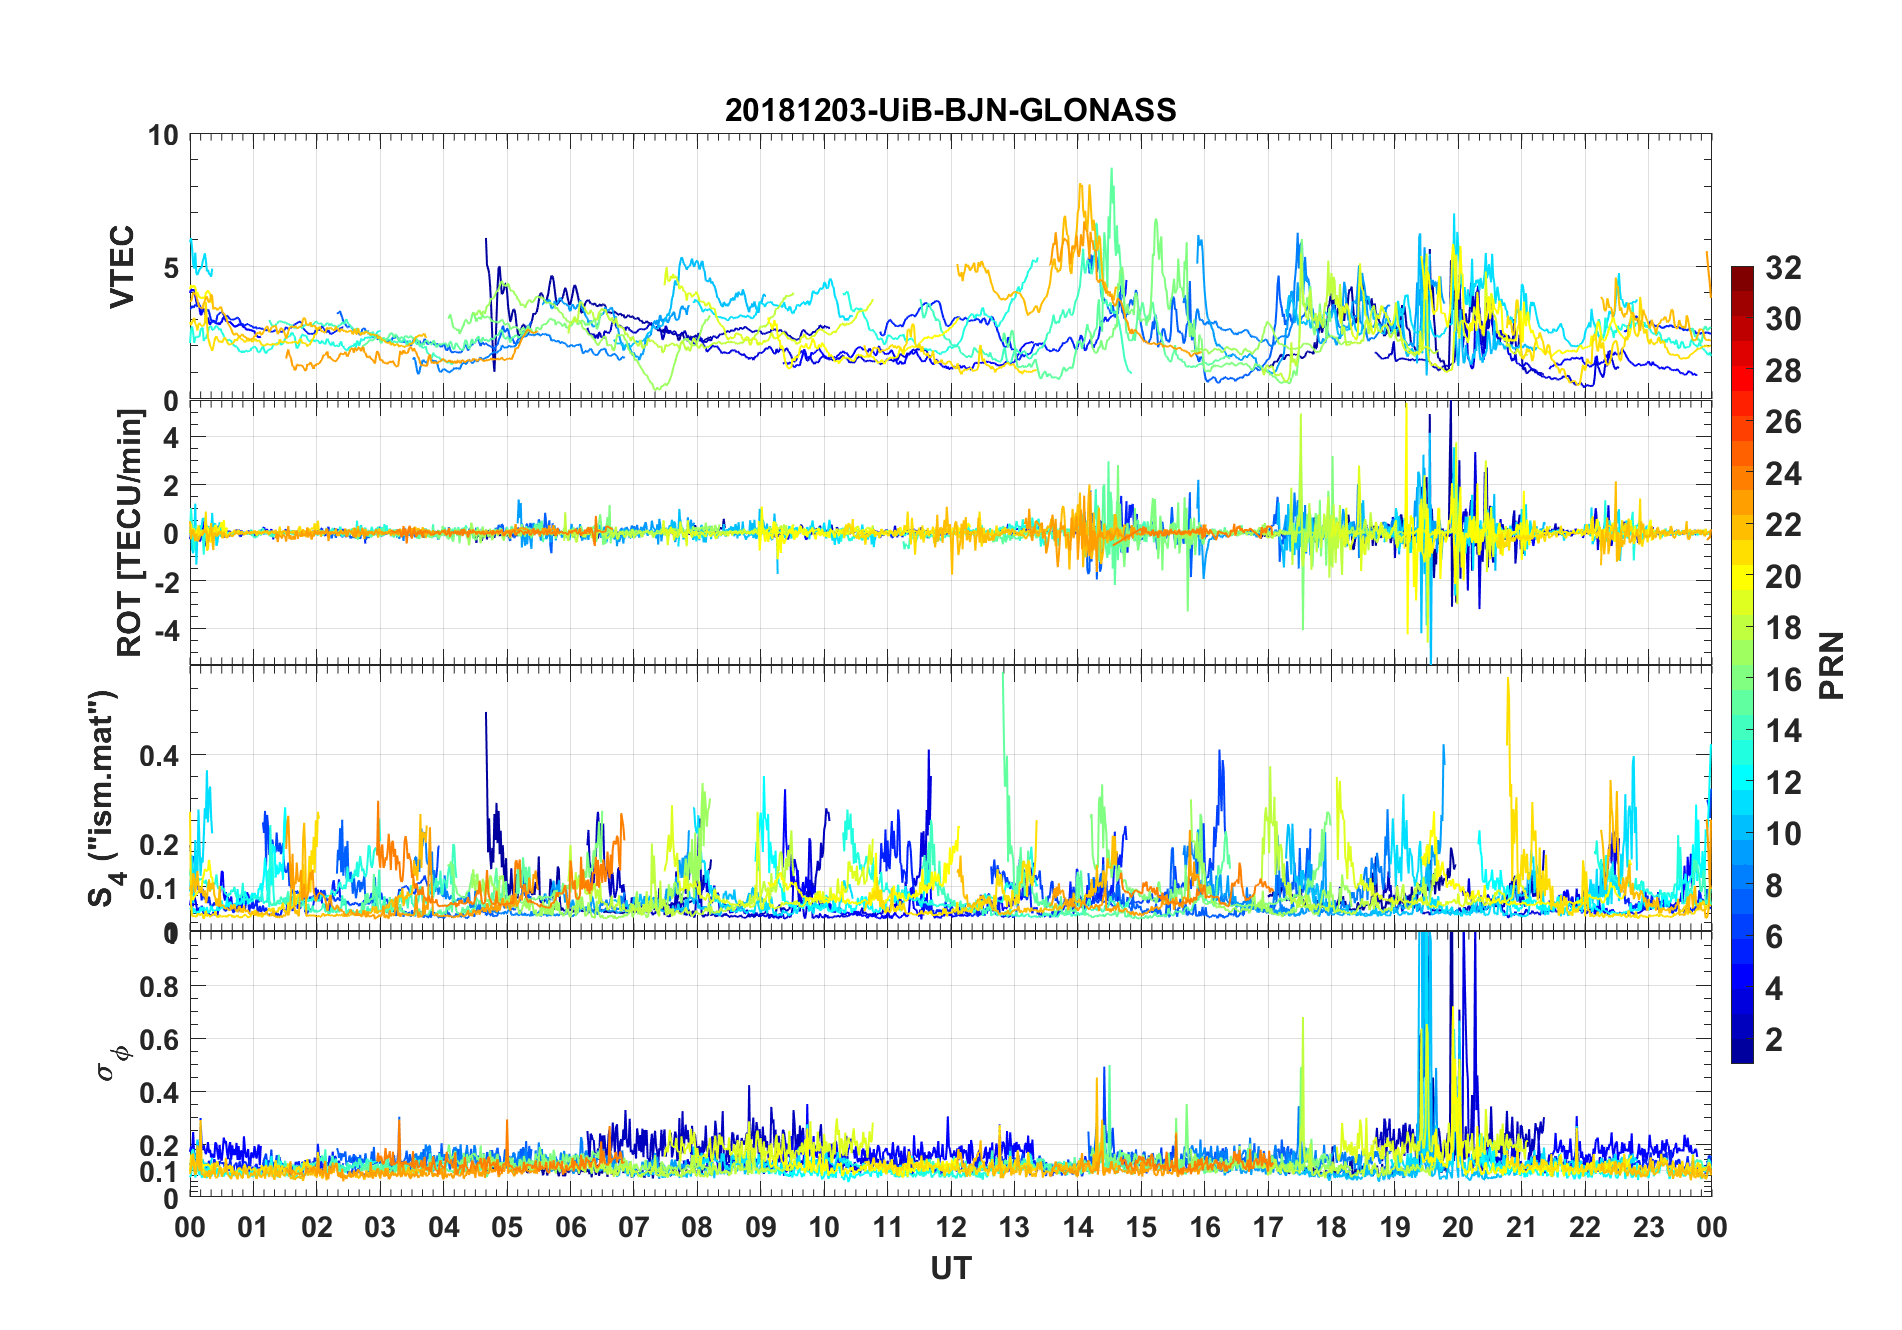Select the sigma-phi axis tick label 0.8
This screenshot has width=1902, height=1330.
[x=160, y=986]
